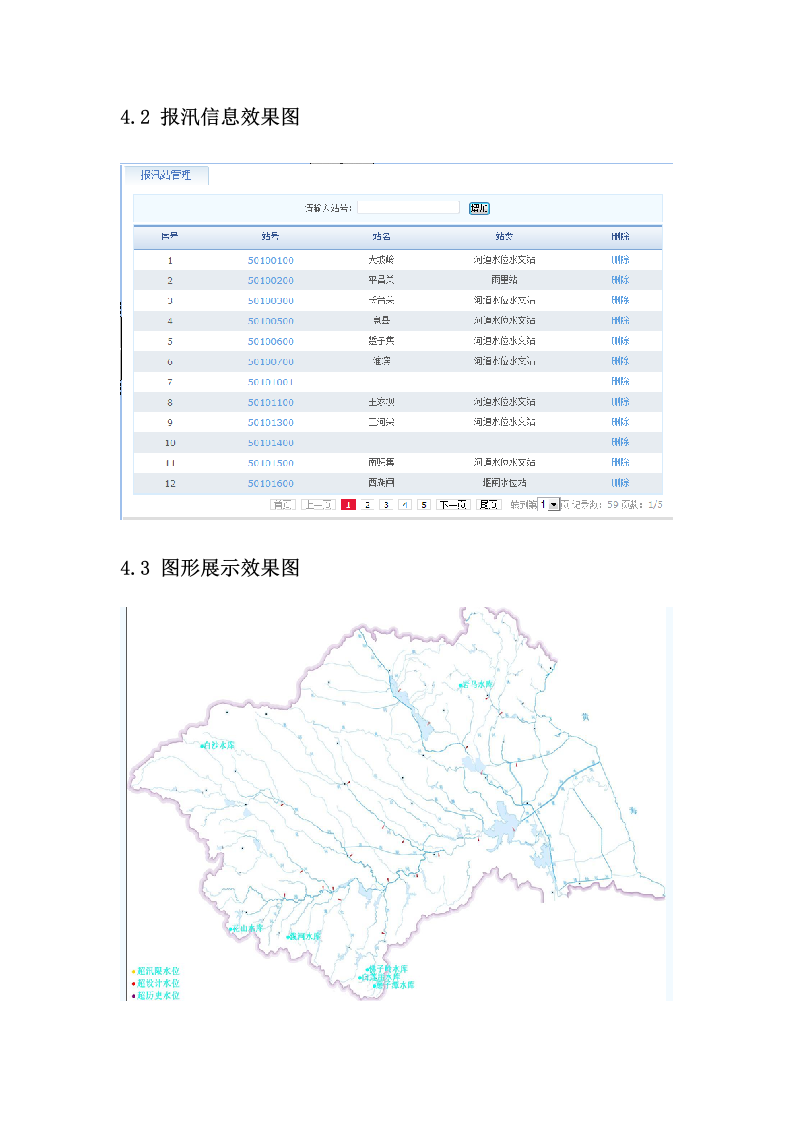Sort by the 序号 column header

click(x=170, y=236)
